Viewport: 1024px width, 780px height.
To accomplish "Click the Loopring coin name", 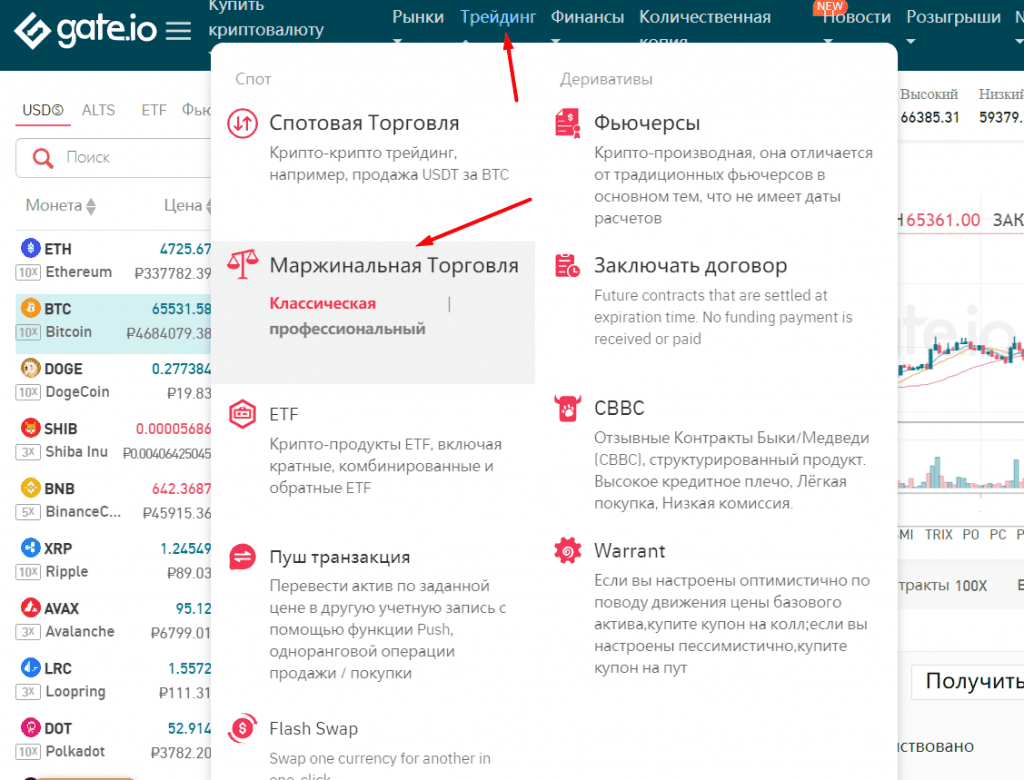I will [x=75, y=691].
